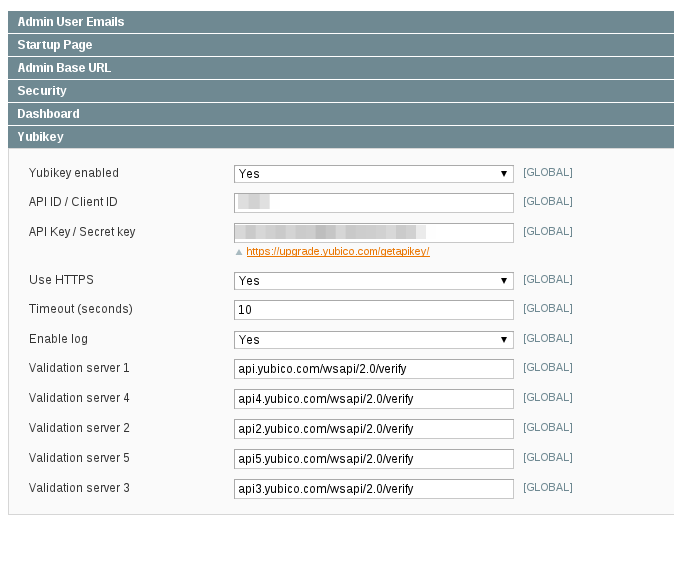The image size is (674, 569).
Task: Open the Yubikey enabled dropdown
Action: 373,174
